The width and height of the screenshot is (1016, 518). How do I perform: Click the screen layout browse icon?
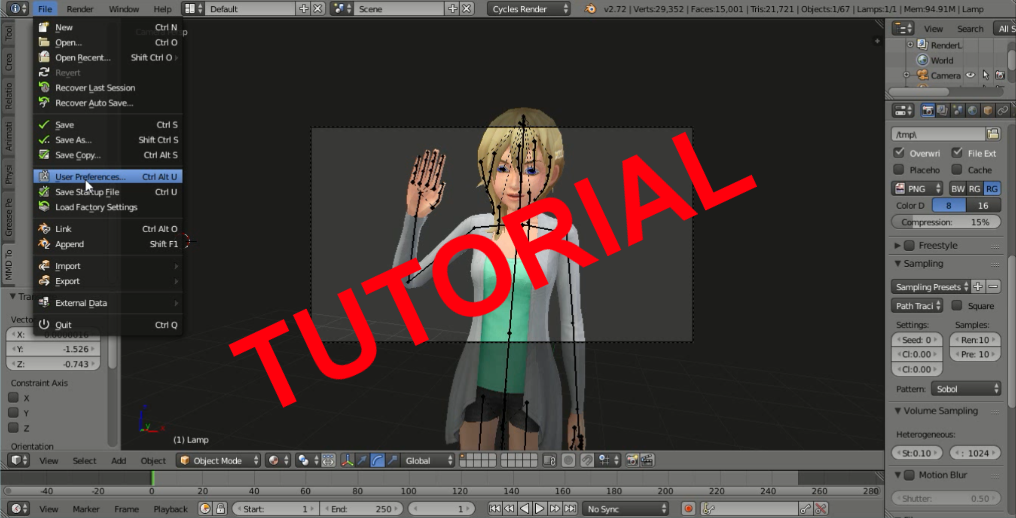point(192,9)
